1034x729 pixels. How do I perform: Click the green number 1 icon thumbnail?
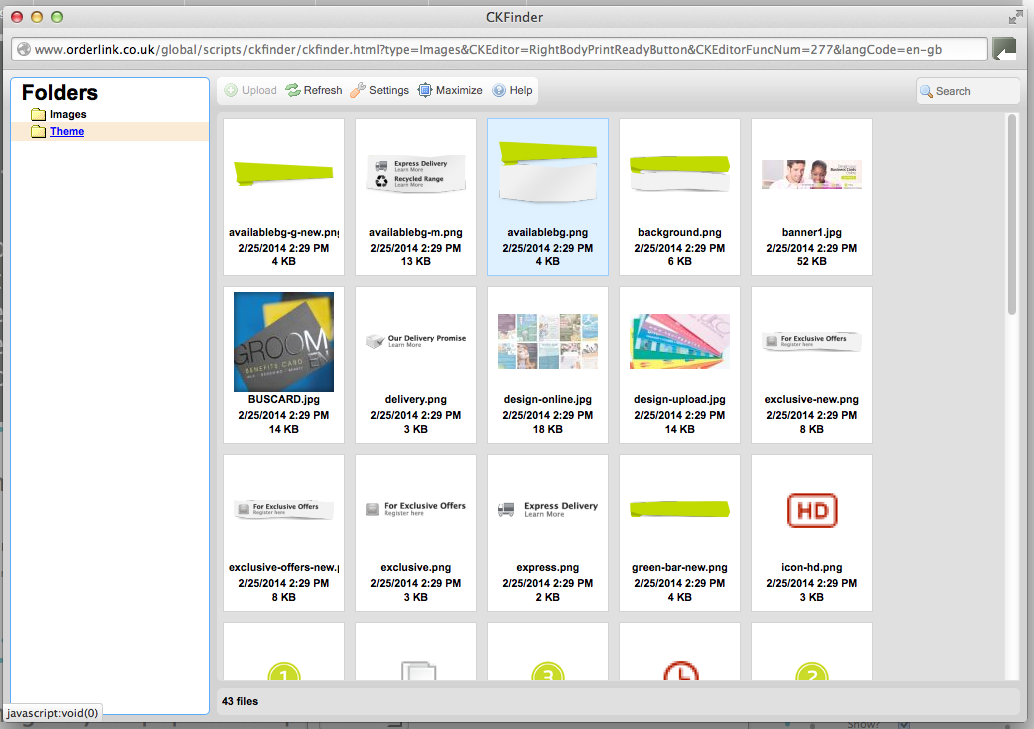coord(284,671)
